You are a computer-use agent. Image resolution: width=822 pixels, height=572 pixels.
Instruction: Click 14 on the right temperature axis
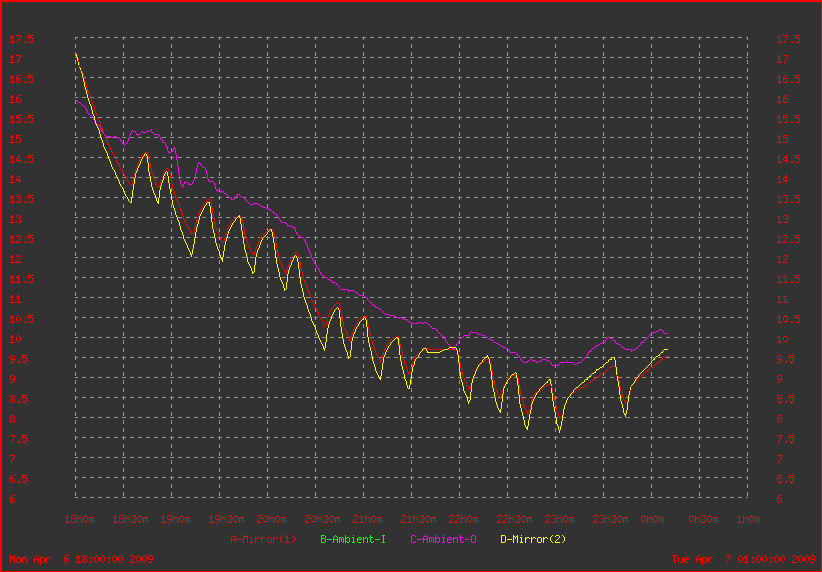[782, 179]
